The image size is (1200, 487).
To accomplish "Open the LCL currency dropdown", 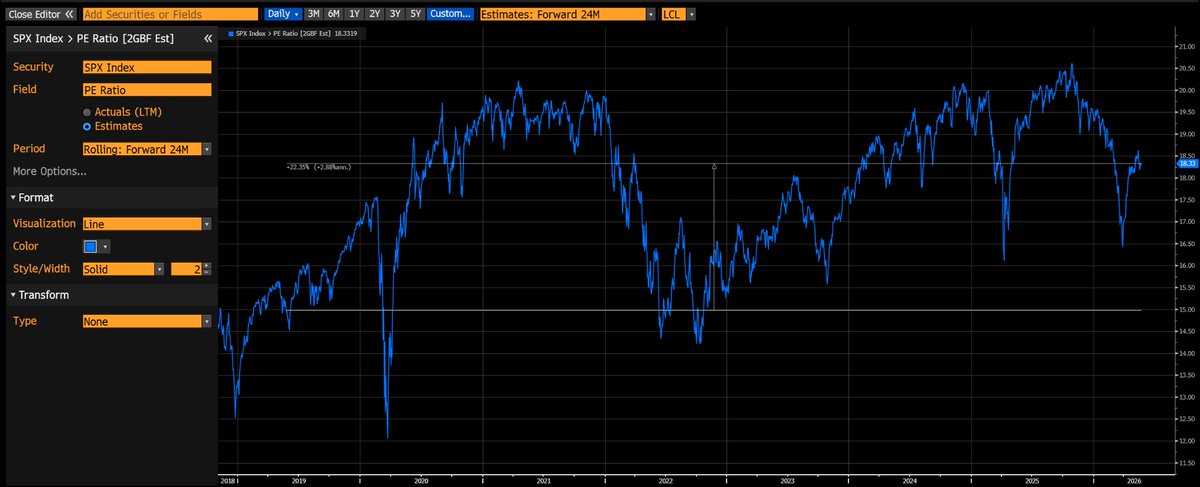I will click(x=678, y=15).
